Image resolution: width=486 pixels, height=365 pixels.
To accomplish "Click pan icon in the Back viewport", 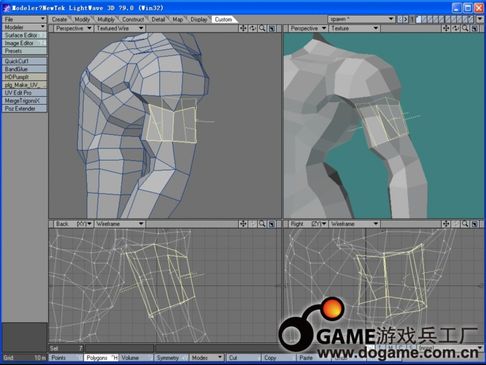I will pyautogui.click(x=243, y=224).
